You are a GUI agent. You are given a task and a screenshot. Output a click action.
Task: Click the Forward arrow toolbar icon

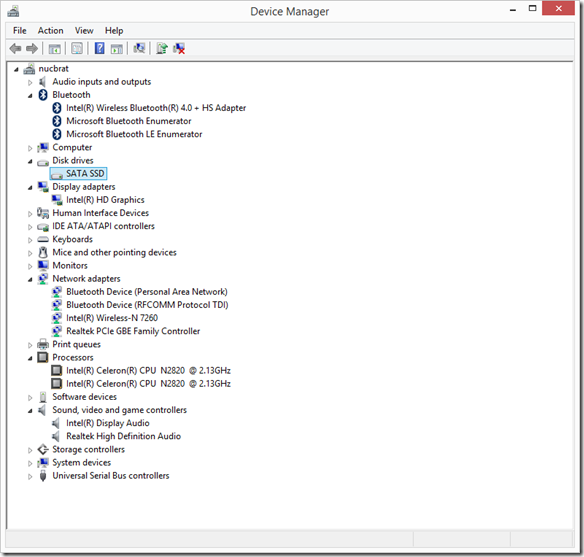point(32,48)
